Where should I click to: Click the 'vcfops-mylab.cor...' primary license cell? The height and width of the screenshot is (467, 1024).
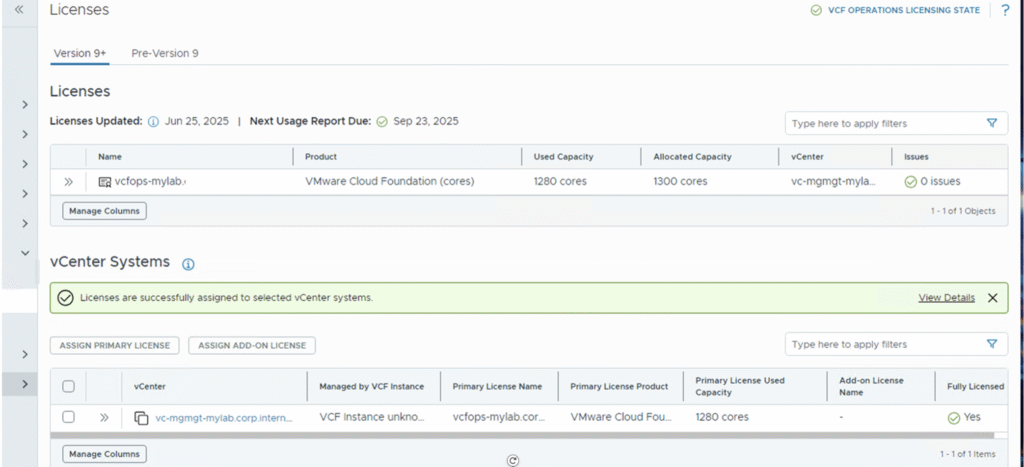pos(499,417)
